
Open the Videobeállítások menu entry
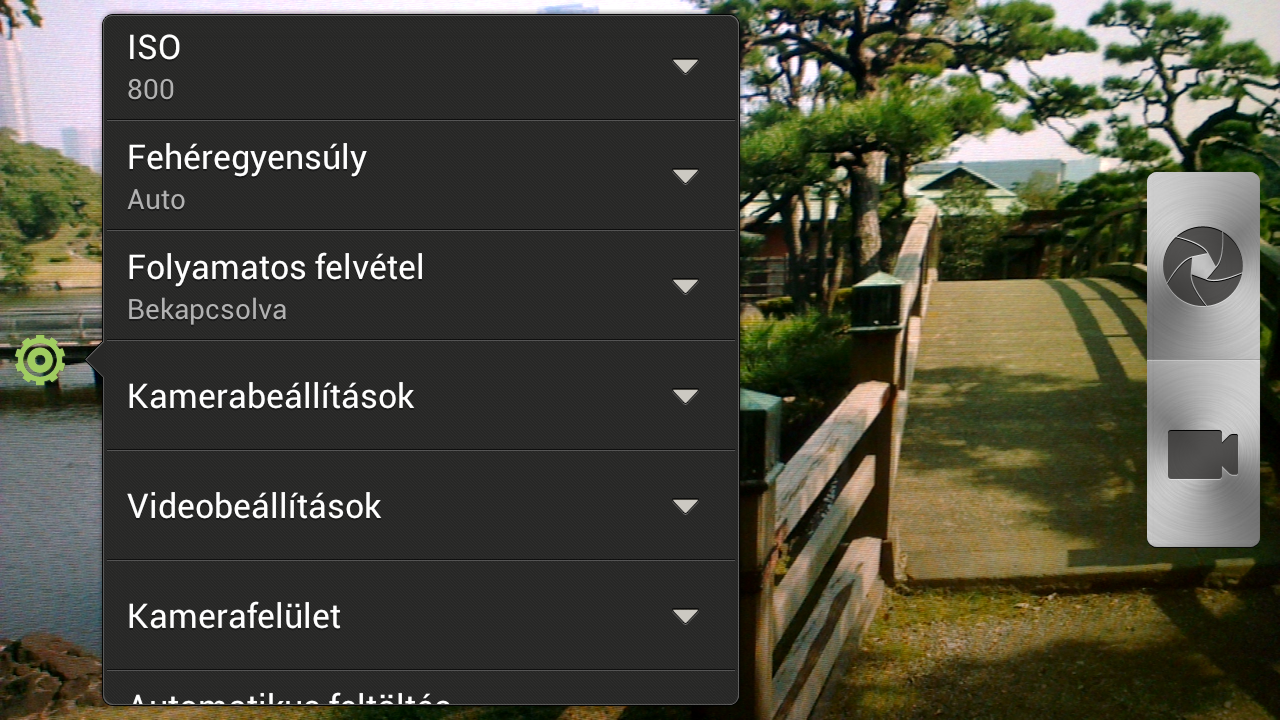click(x=421, y=506)
